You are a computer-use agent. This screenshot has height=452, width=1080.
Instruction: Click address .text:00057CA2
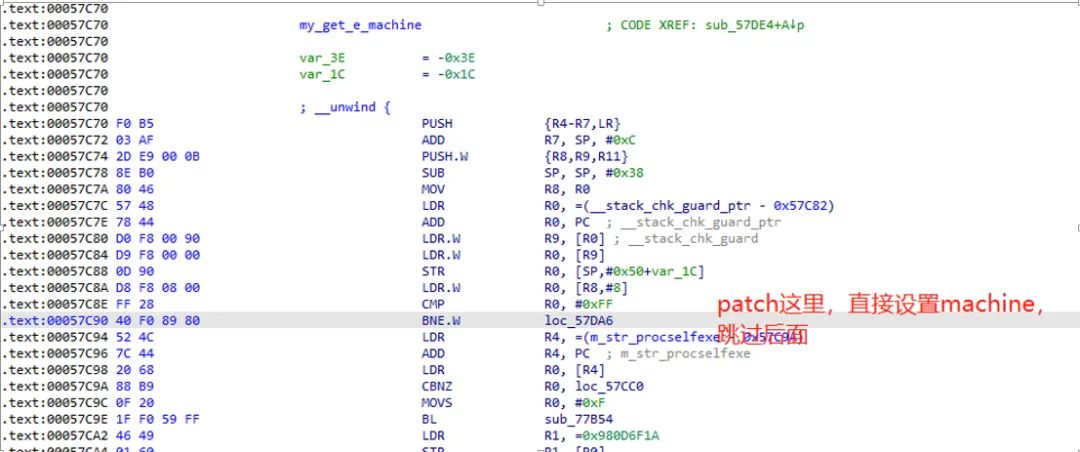click(54, 436)
